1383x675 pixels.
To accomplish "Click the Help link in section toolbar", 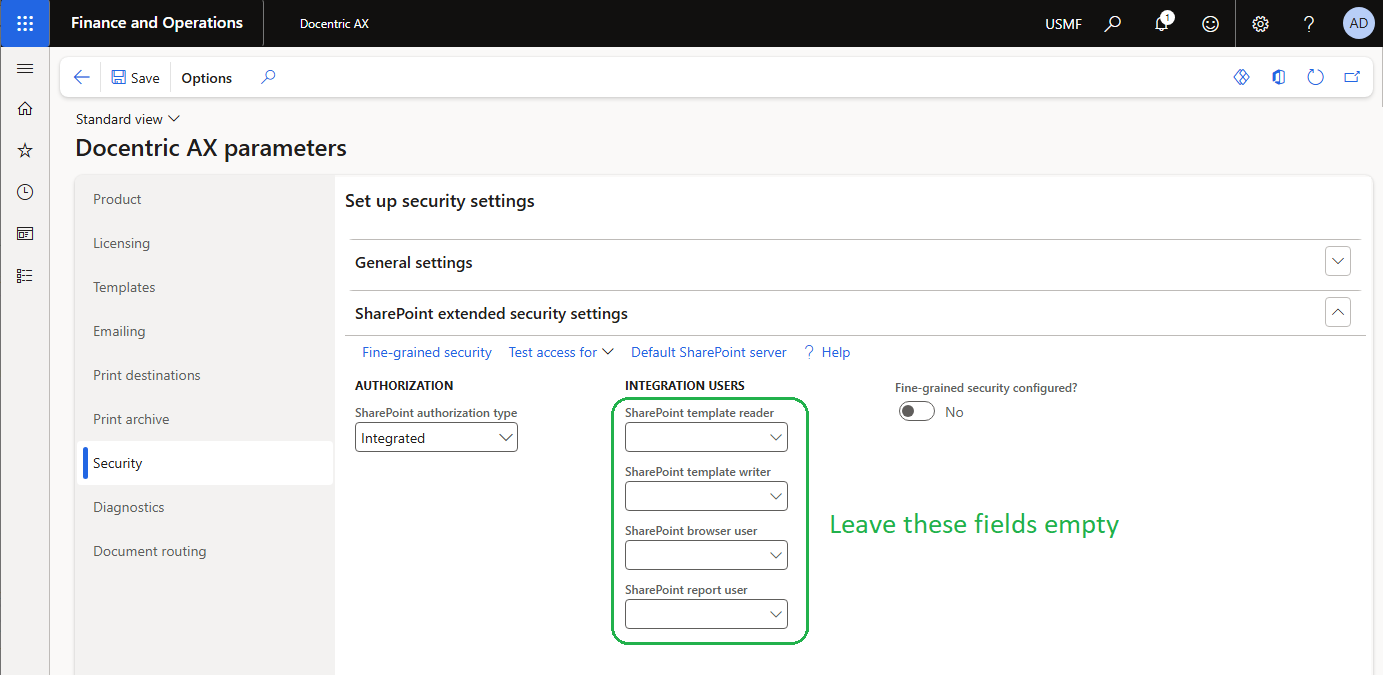I will pyautogui.click(x=827, y=352).
